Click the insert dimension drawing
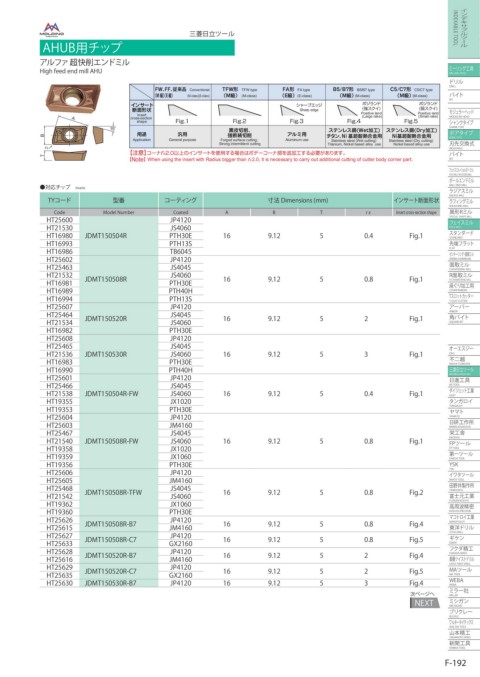 [x=78, y=139]
